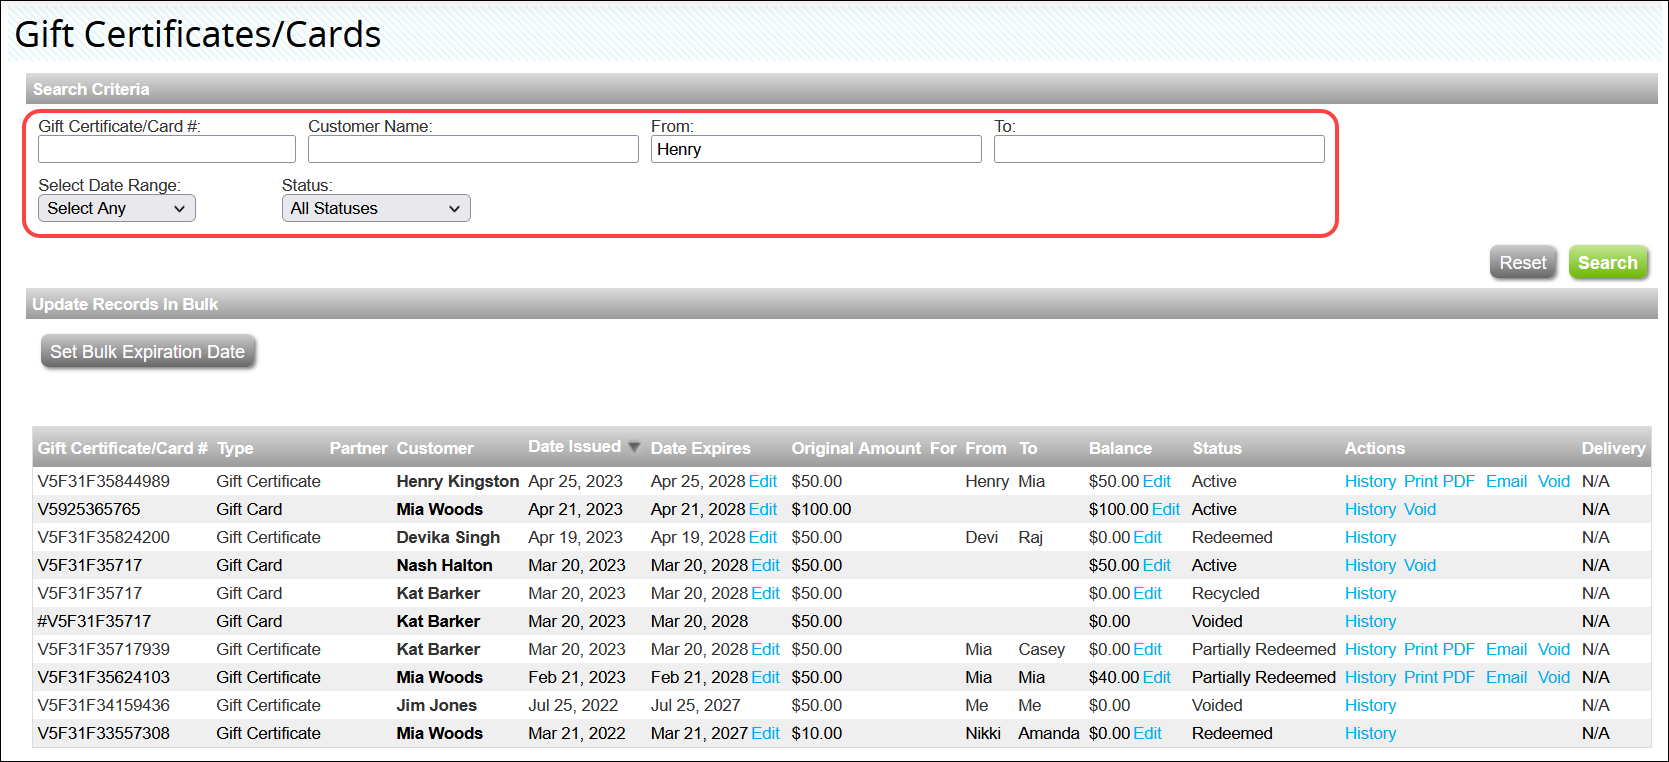Click the empty To search field
Viewport: 1669px width, 762px height.
(1159, 149)
